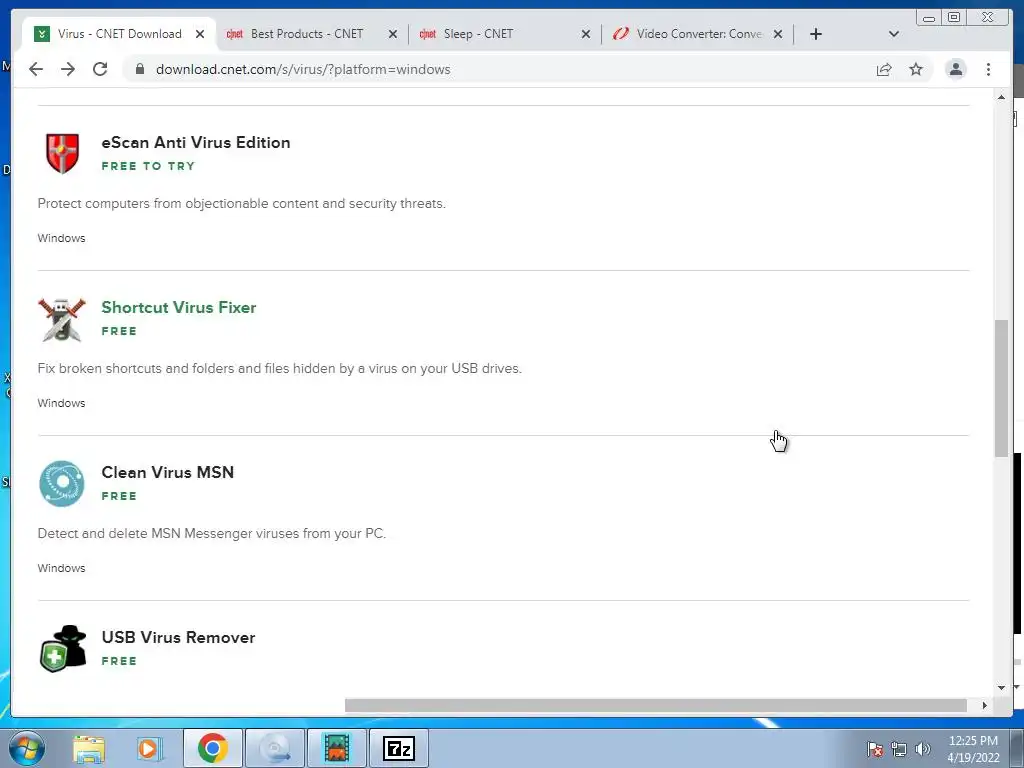Close the Best Products tab
1024x768 pixels.
tap(392, 34)
